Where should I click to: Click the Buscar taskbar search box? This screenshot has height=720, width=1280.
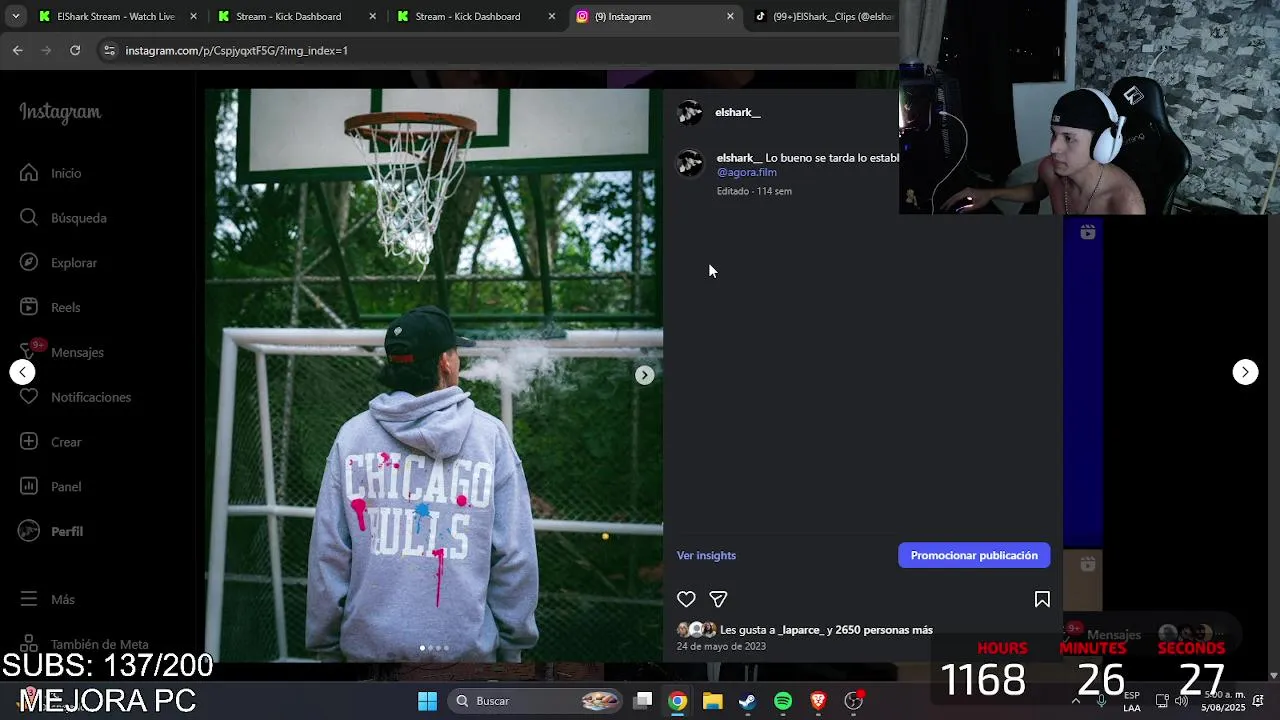[536, 701]
